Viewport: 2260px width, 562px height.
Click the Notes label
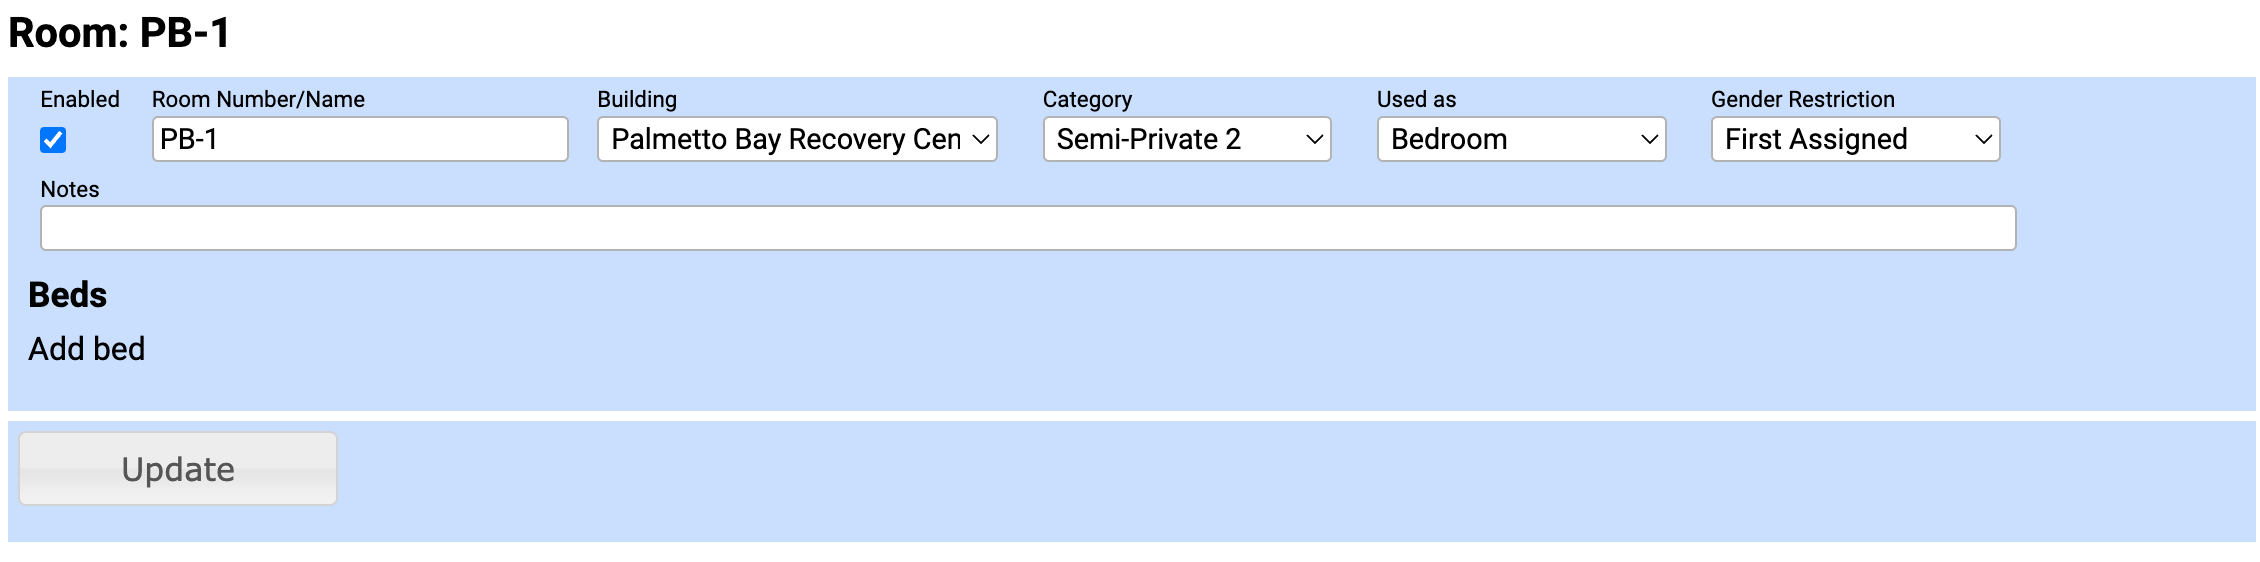70,189
